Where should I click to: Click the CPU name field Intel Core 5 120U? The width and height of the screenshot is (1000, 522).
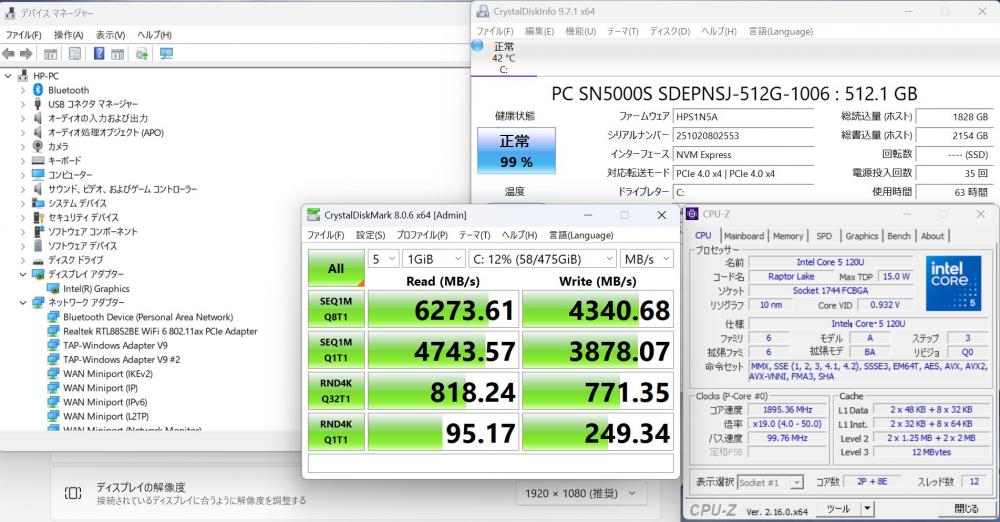(830, 262)
